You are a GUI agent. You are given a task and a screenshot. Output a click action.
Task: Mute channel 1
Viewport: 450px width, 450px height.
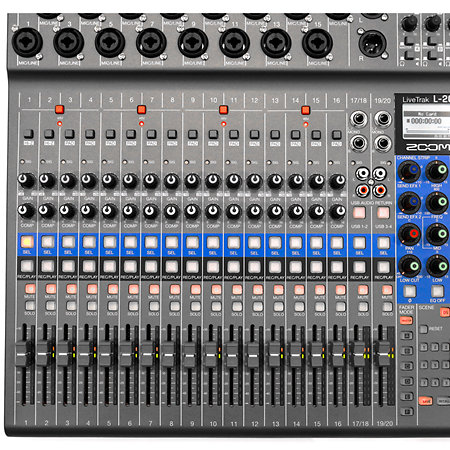[x=30, y=288]
